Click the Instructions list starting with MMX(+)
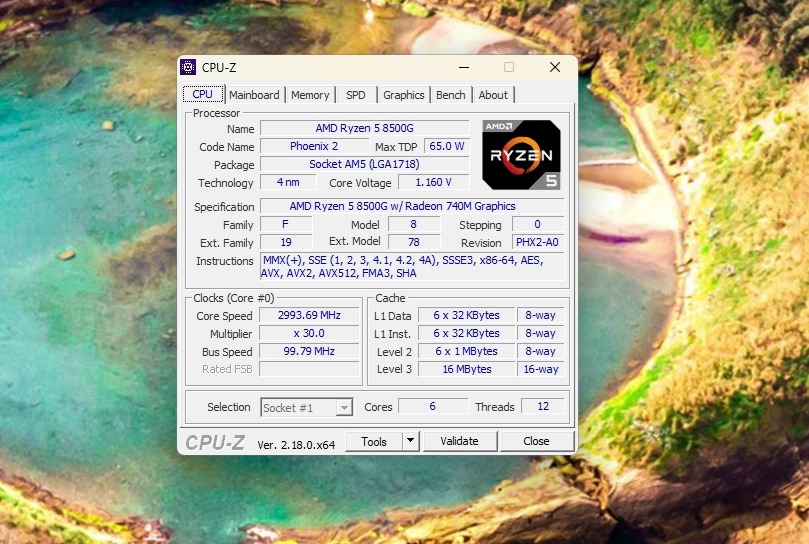Image resolution: width=809 pixels, height=544 pixels. [412, 266]
